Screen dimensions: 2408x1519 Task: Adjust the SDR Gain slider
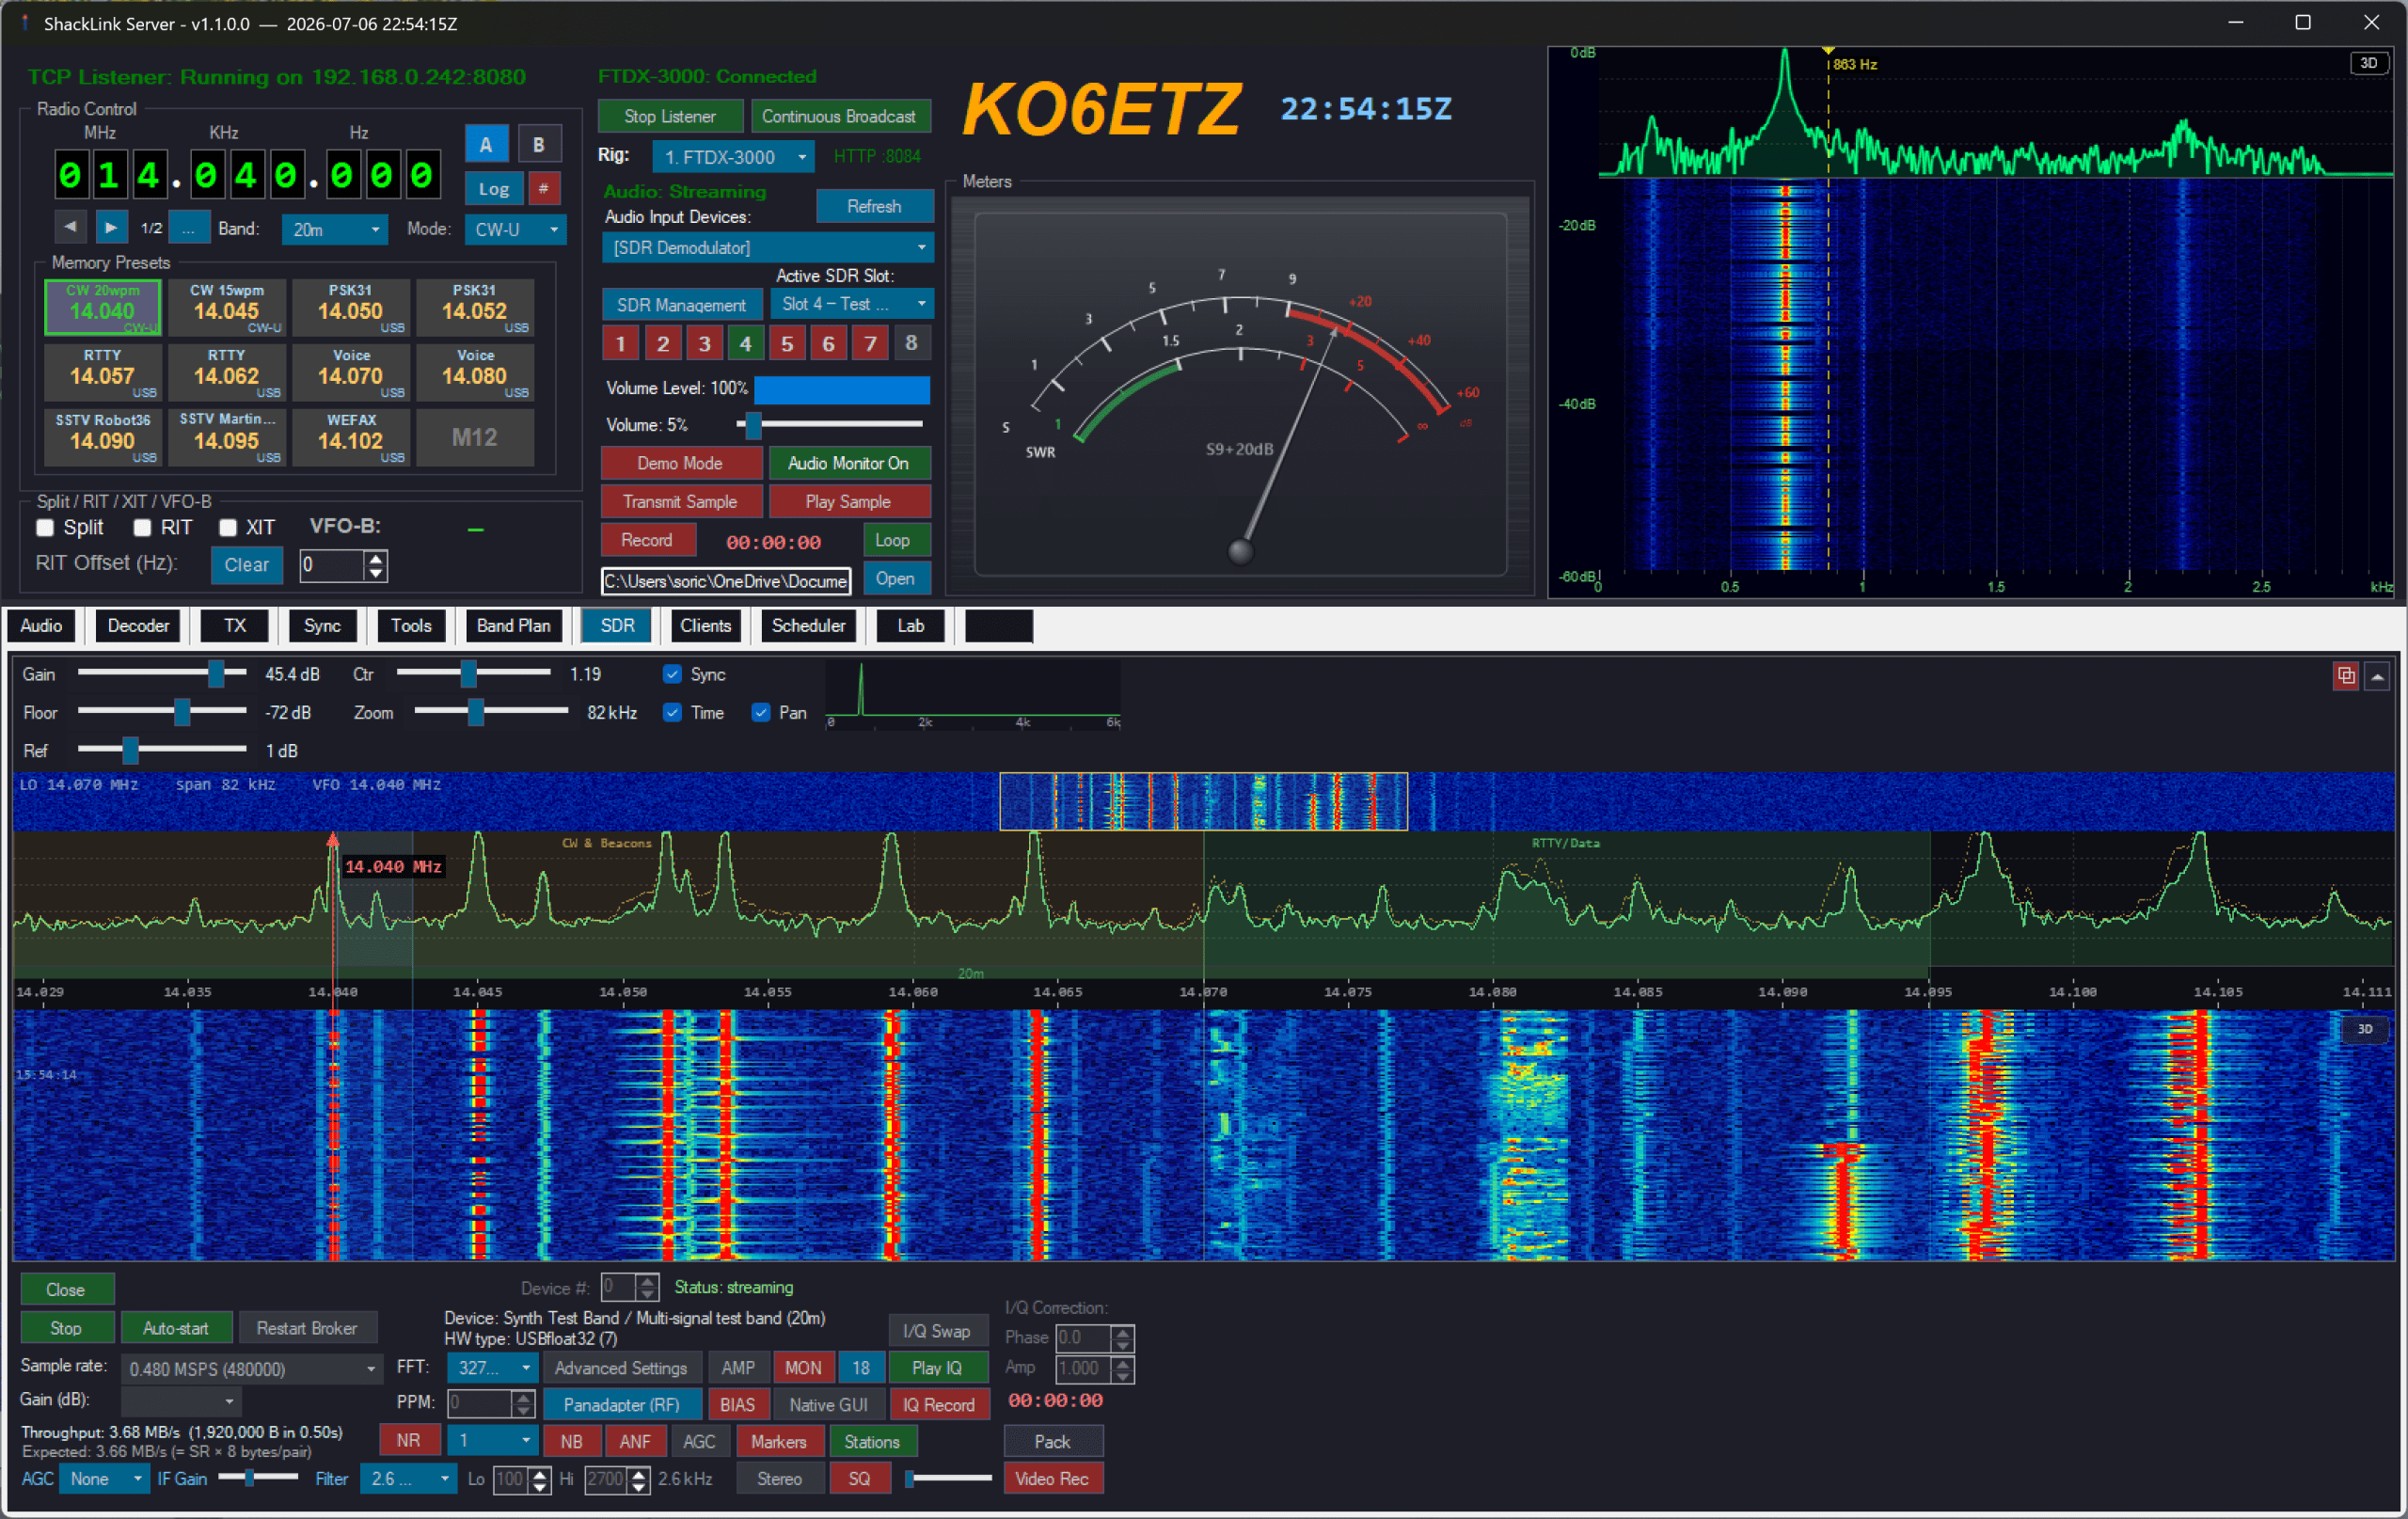pos(162,674)
